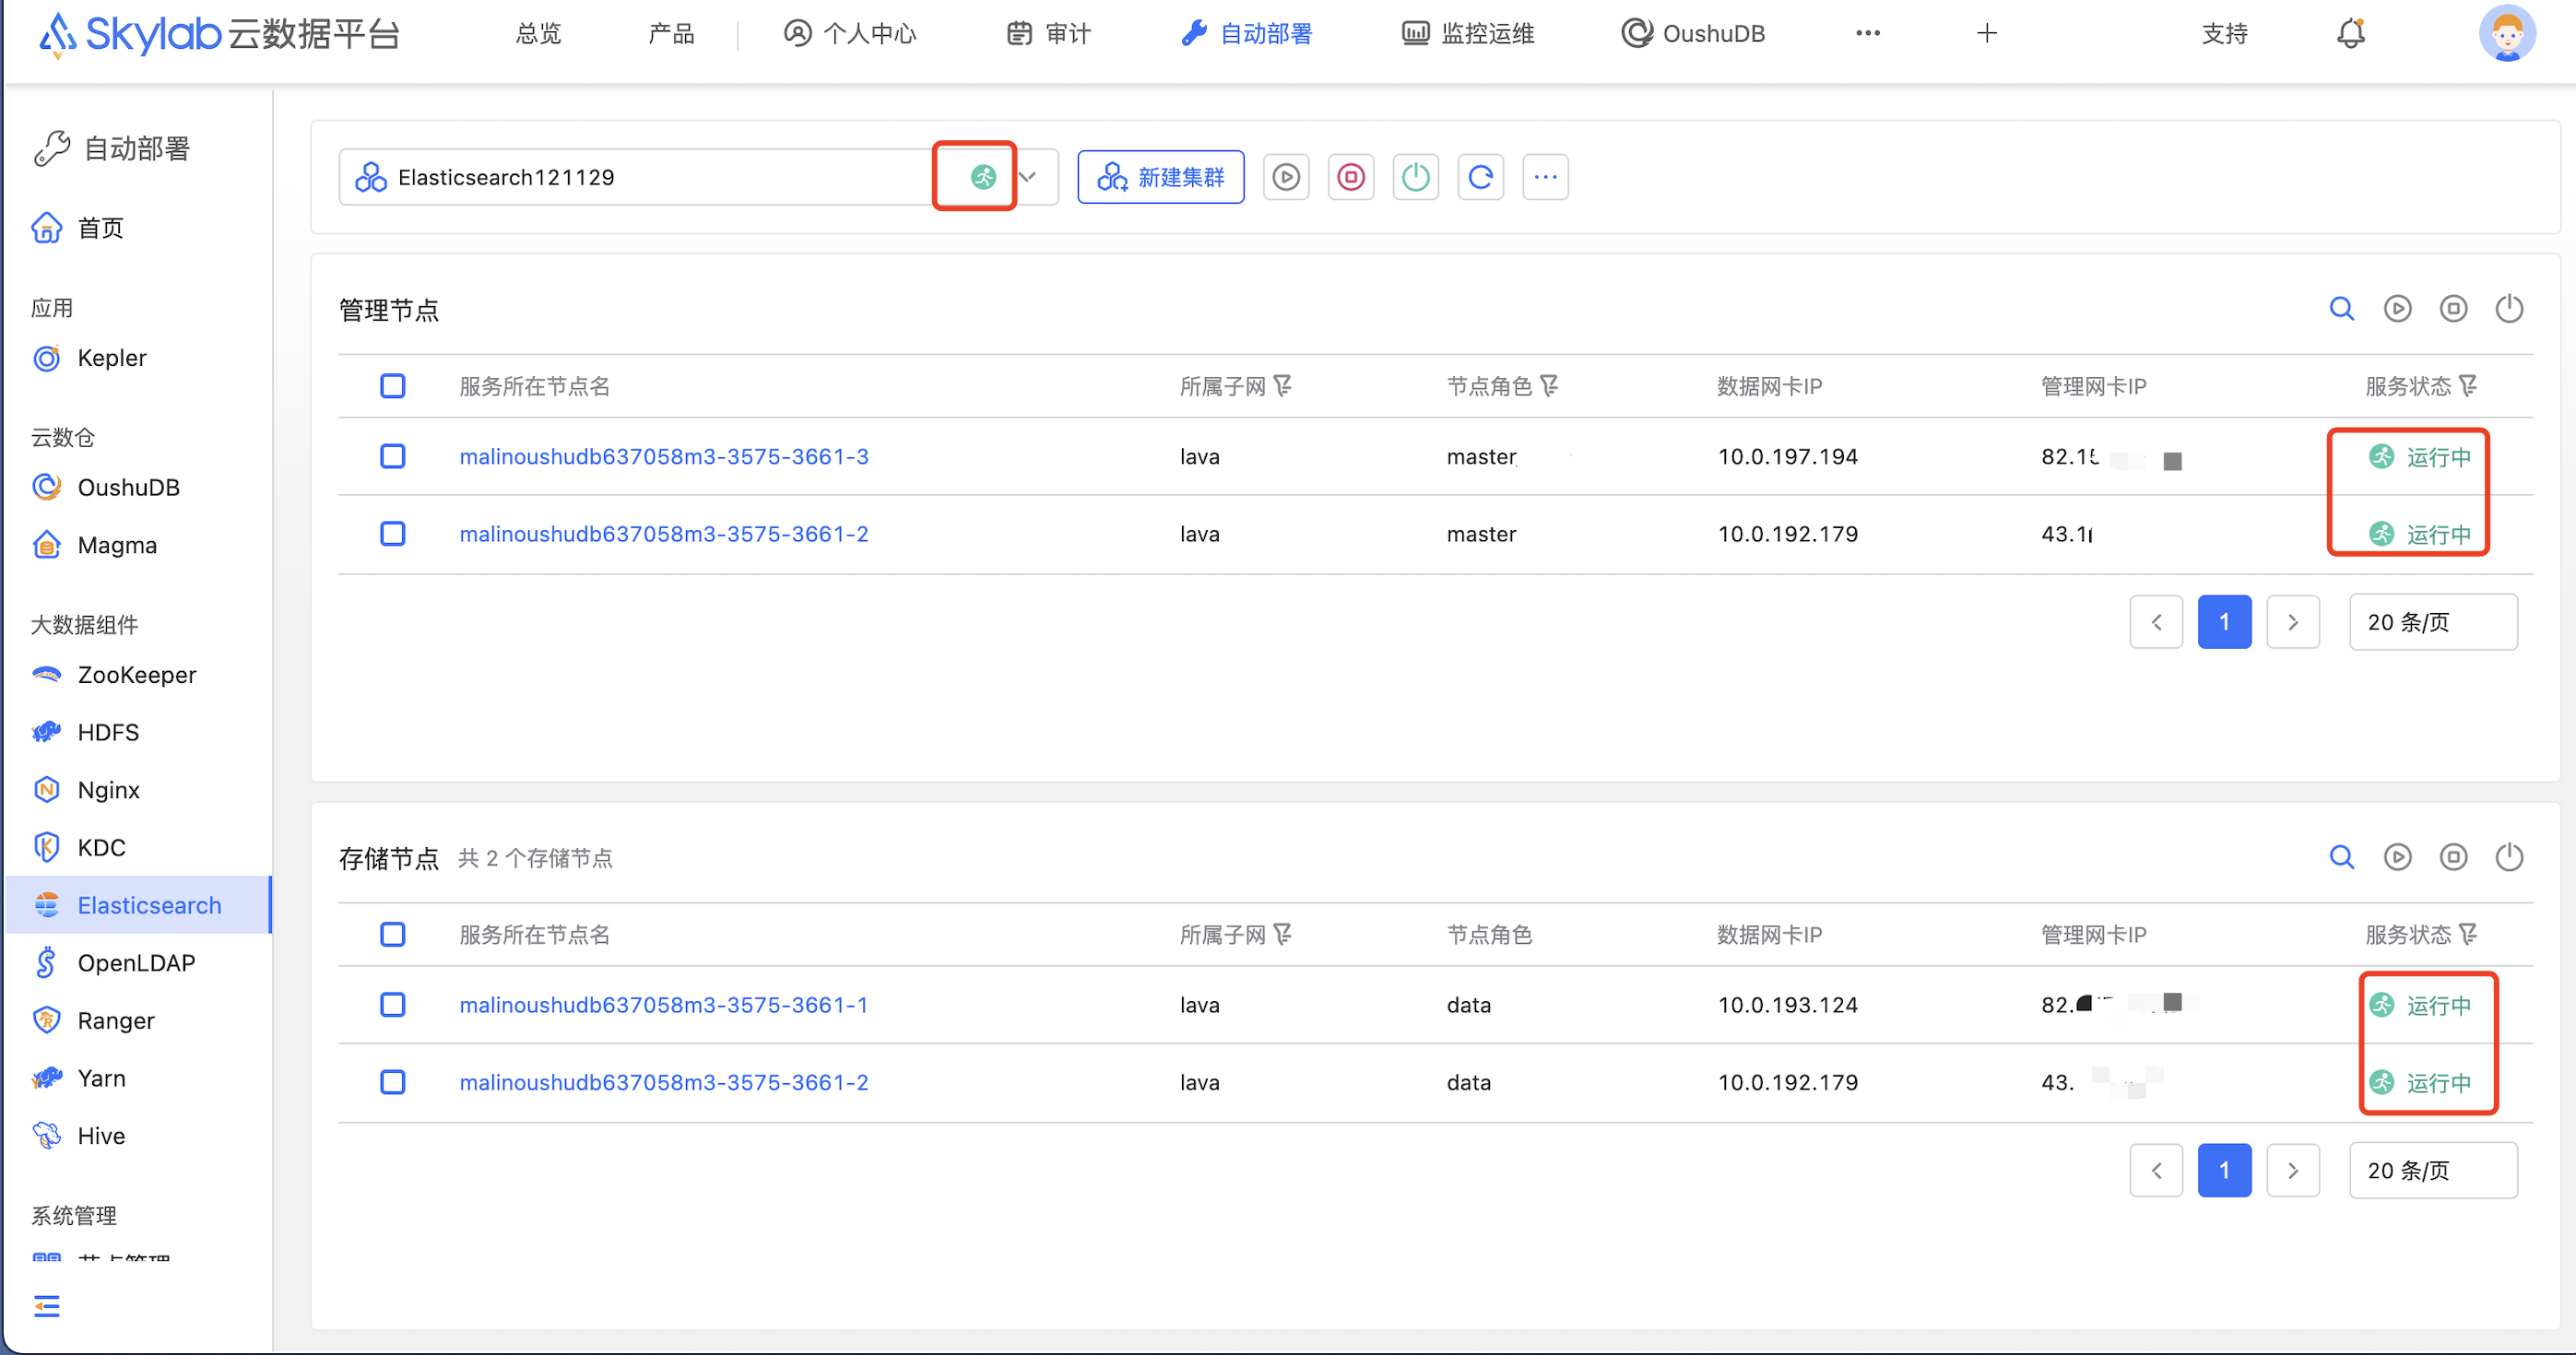Screen dimensions: 2576x1355
Task: Click the green power icon in cluster toolbar
Action: [x=1416, y=178]
